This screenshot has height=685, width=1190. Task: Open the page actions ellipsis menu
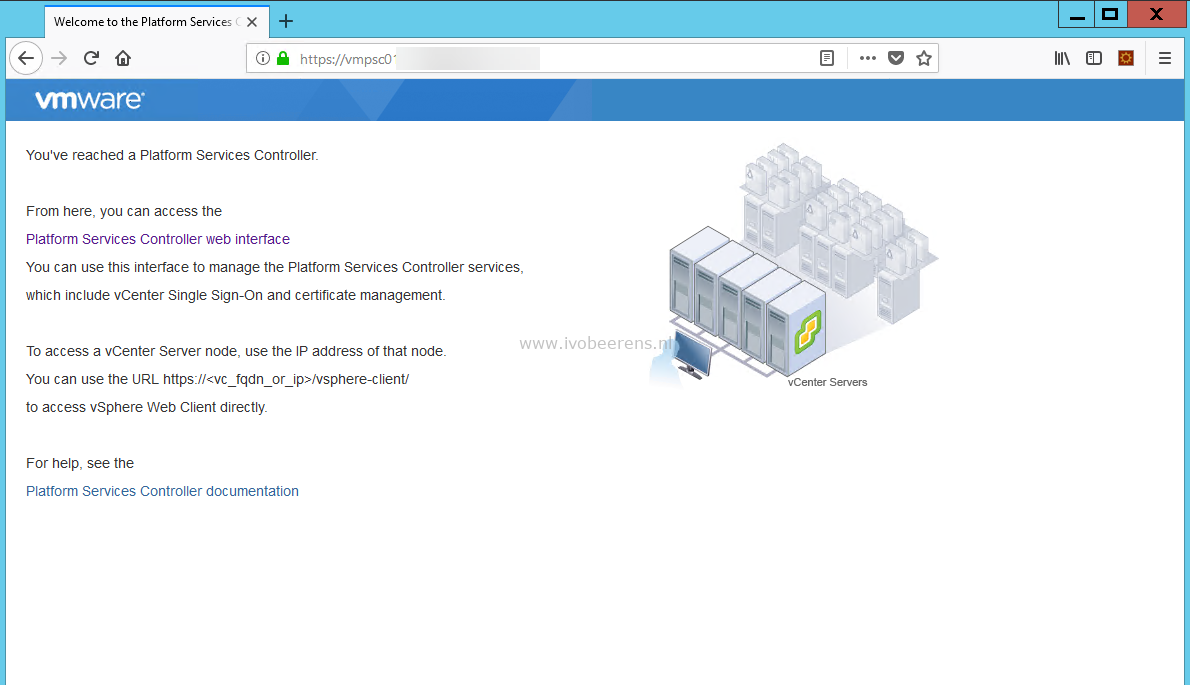pos(867,58)
